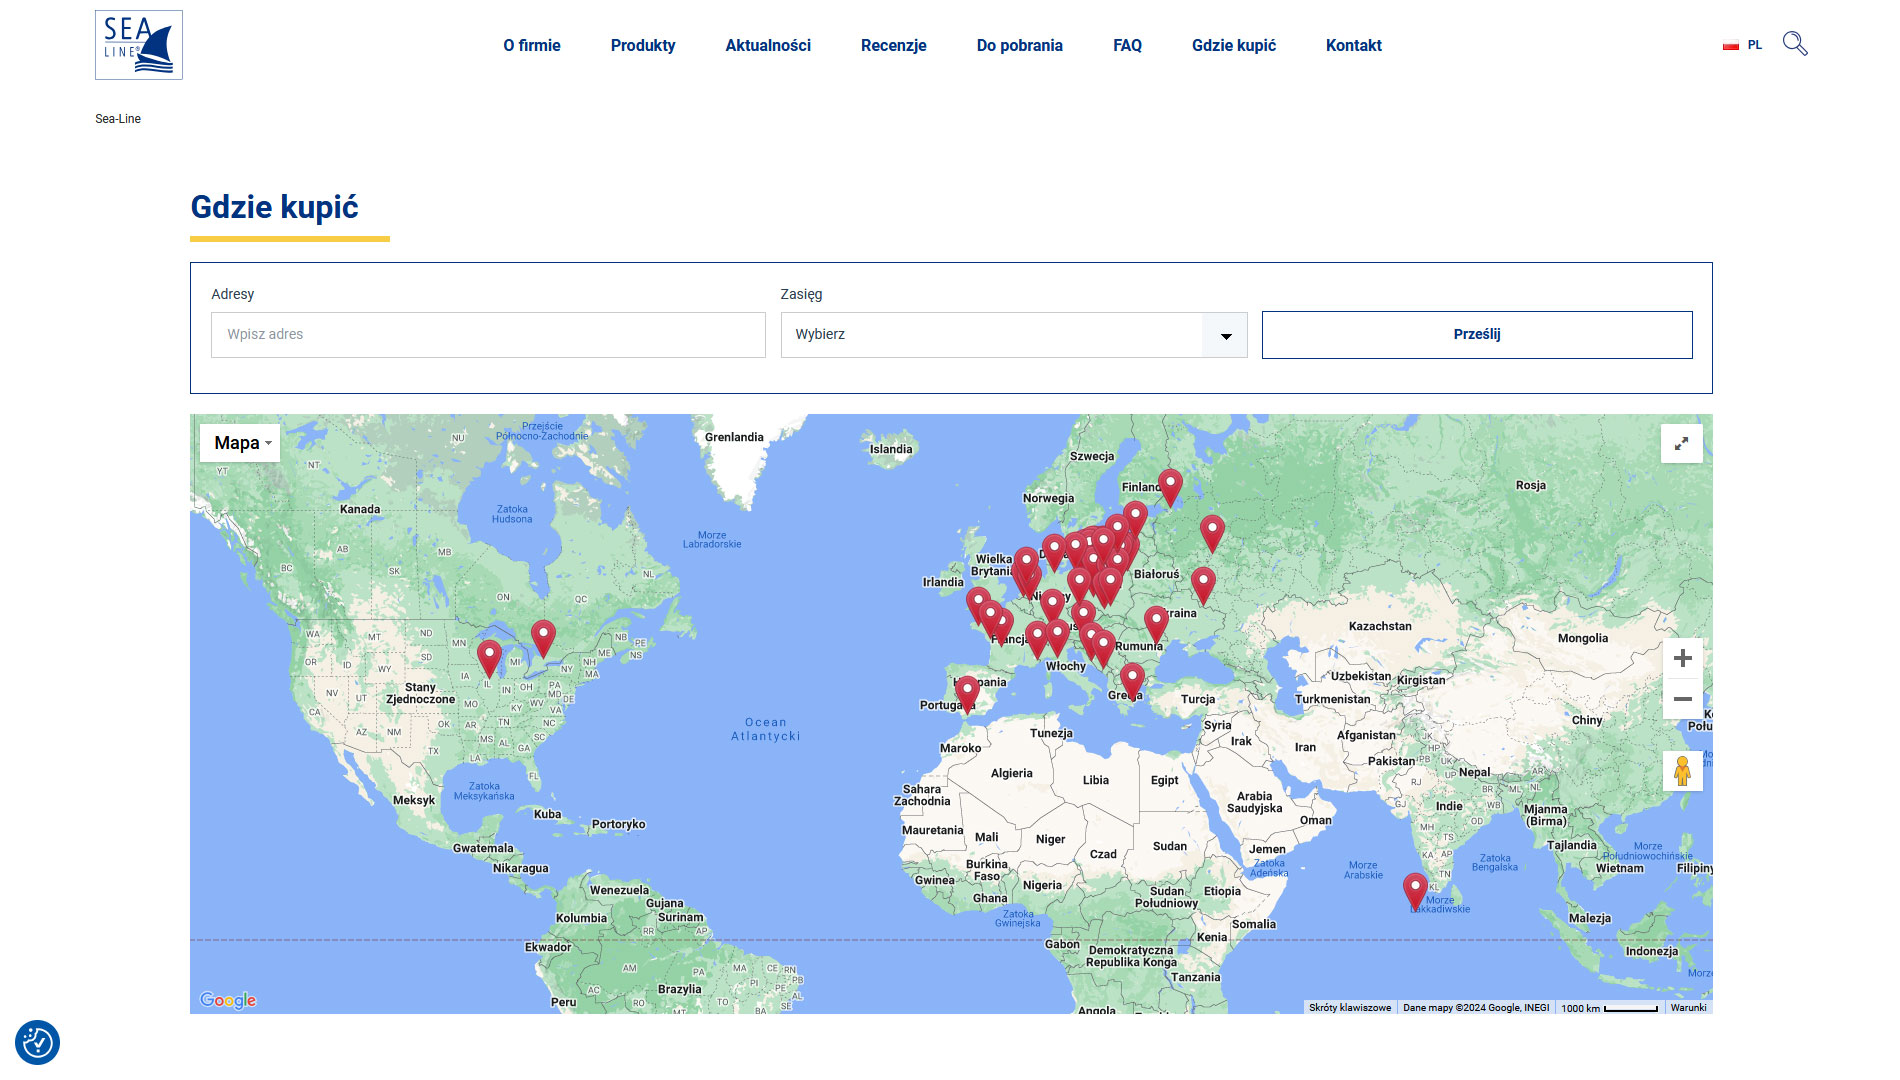Screen dimensions: 1900x1080
Task: Click the Sea-Line breadcrumb link
Action: [118, 119]
